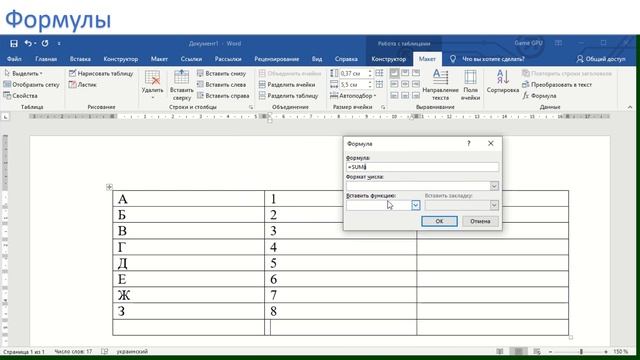640x360 pixels.
Task: Click Число слов: 17 in status bar
Action: [73, 351]
